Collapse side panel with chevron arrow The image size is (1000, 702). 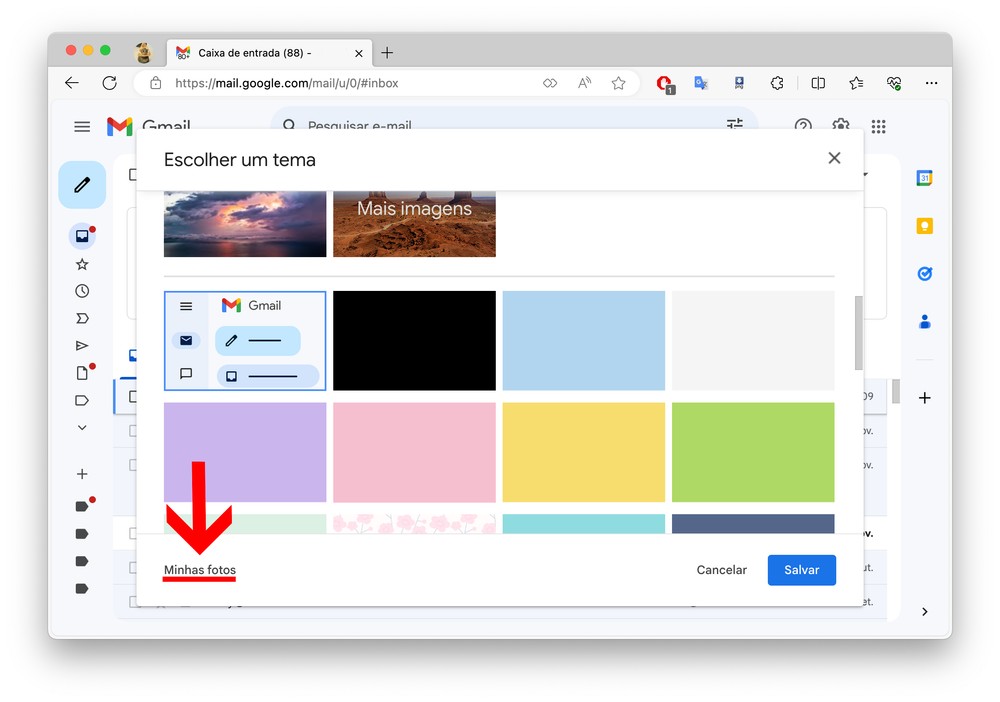(924, 611)
